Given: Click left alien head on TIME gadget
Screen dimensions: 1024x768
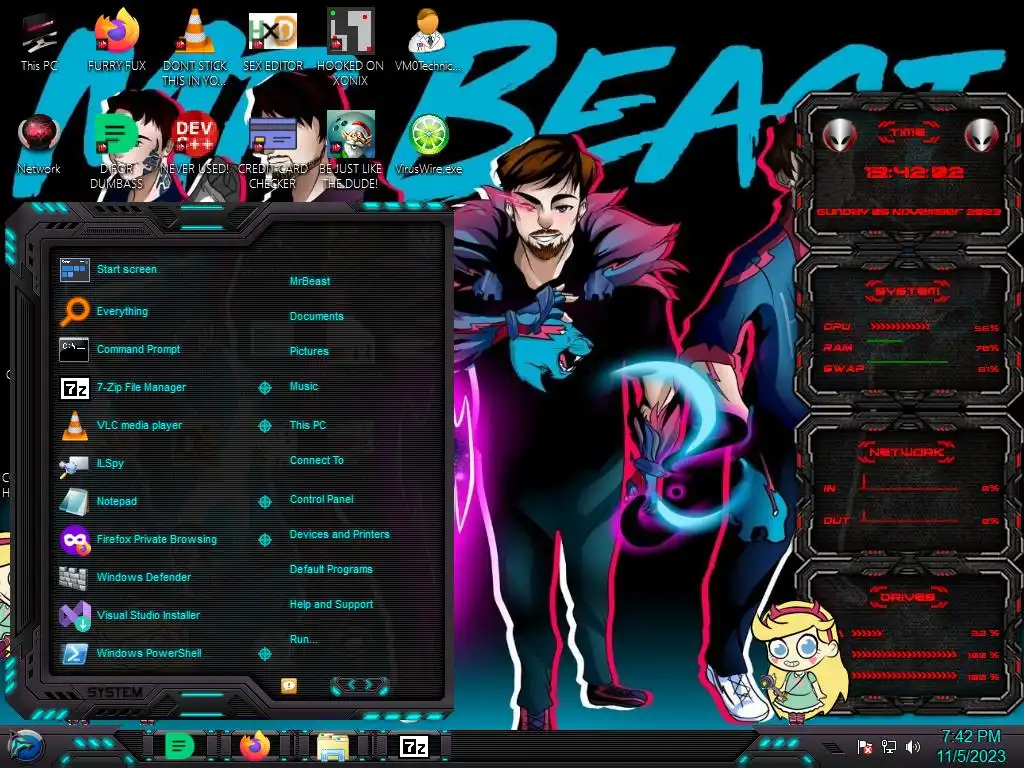Looking at the screenshot, I should (839, 136).
